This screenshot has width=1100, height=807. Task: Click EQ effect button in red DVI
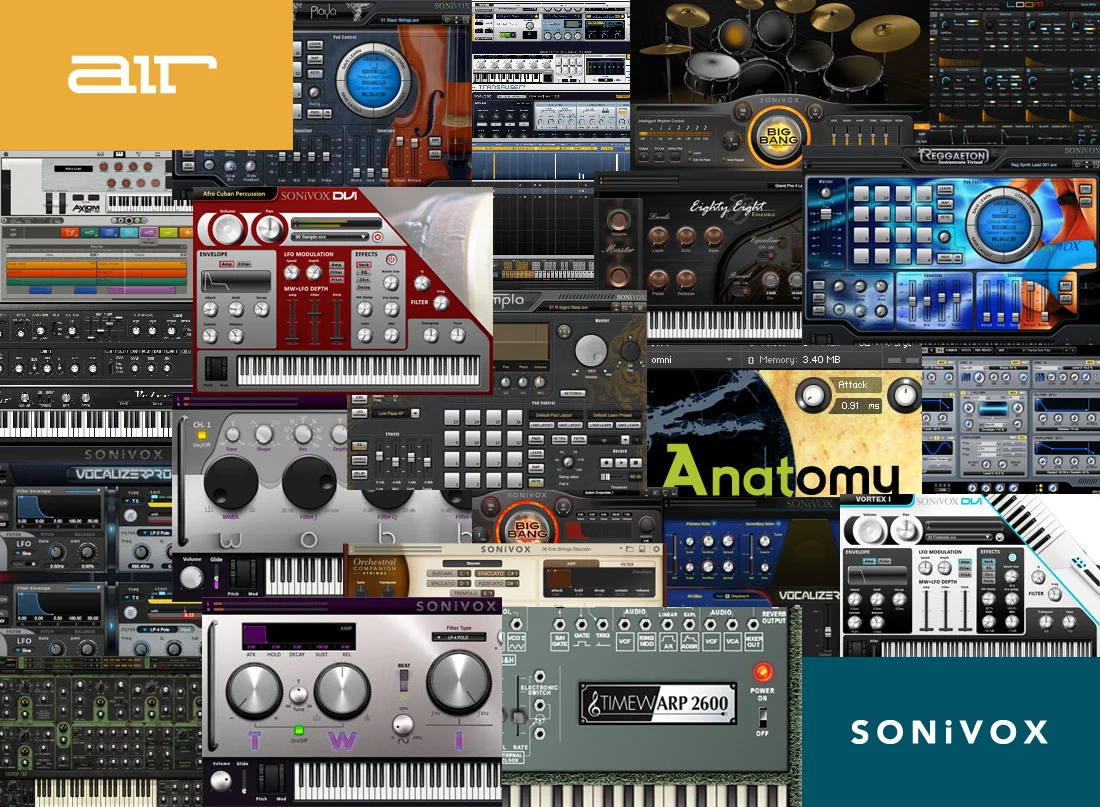pos(364,272)
